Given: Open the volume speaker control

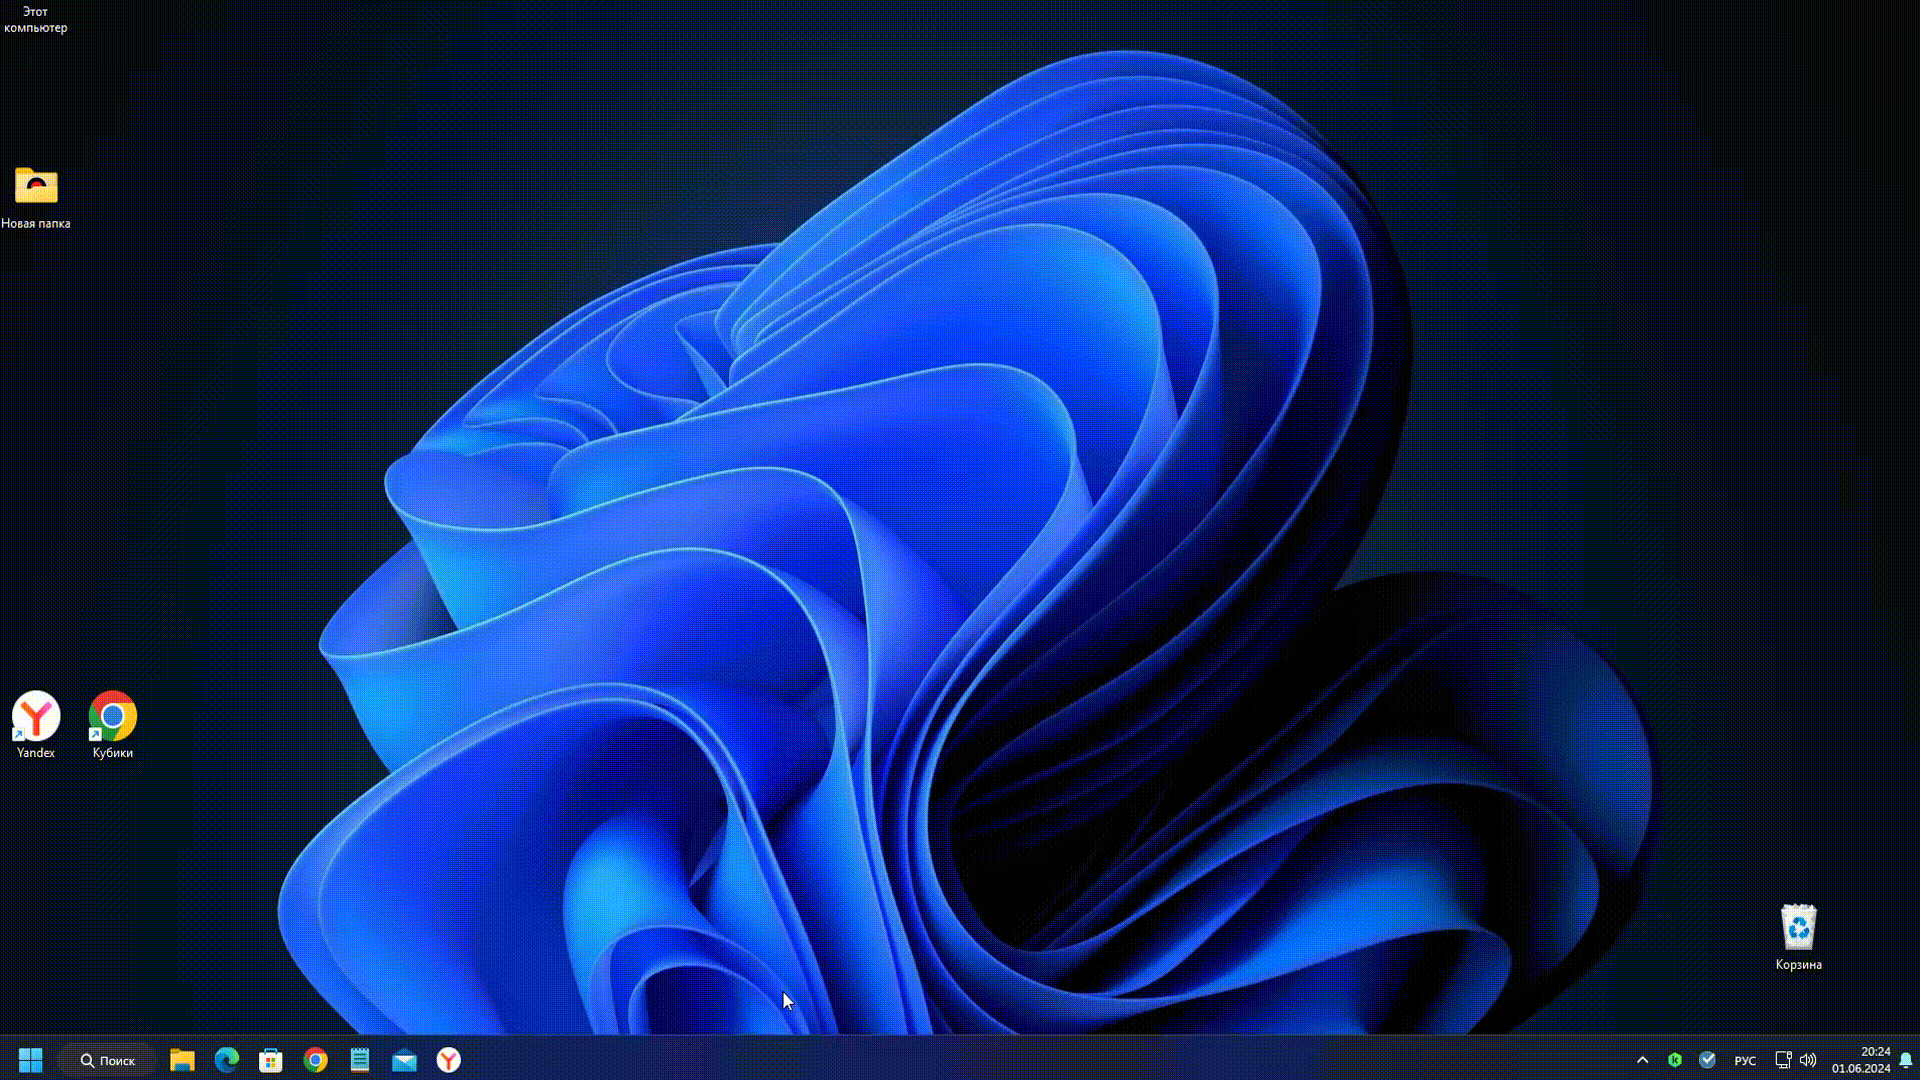Looking at the screenshot, I should point(1808,1060).
